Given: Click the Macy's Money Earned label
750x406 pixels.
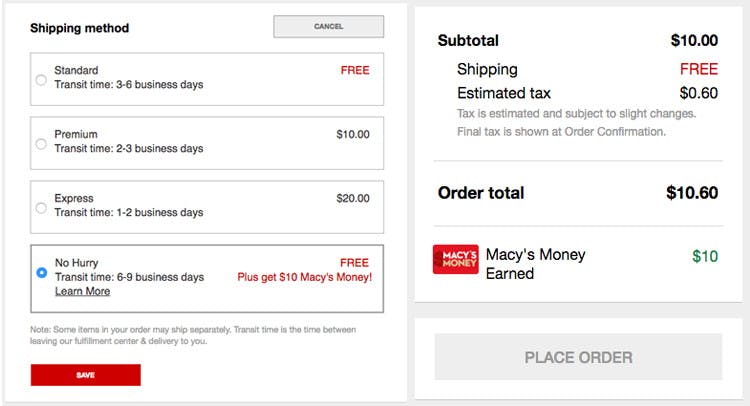Looking at the screenshot, I should click(535, 264).
